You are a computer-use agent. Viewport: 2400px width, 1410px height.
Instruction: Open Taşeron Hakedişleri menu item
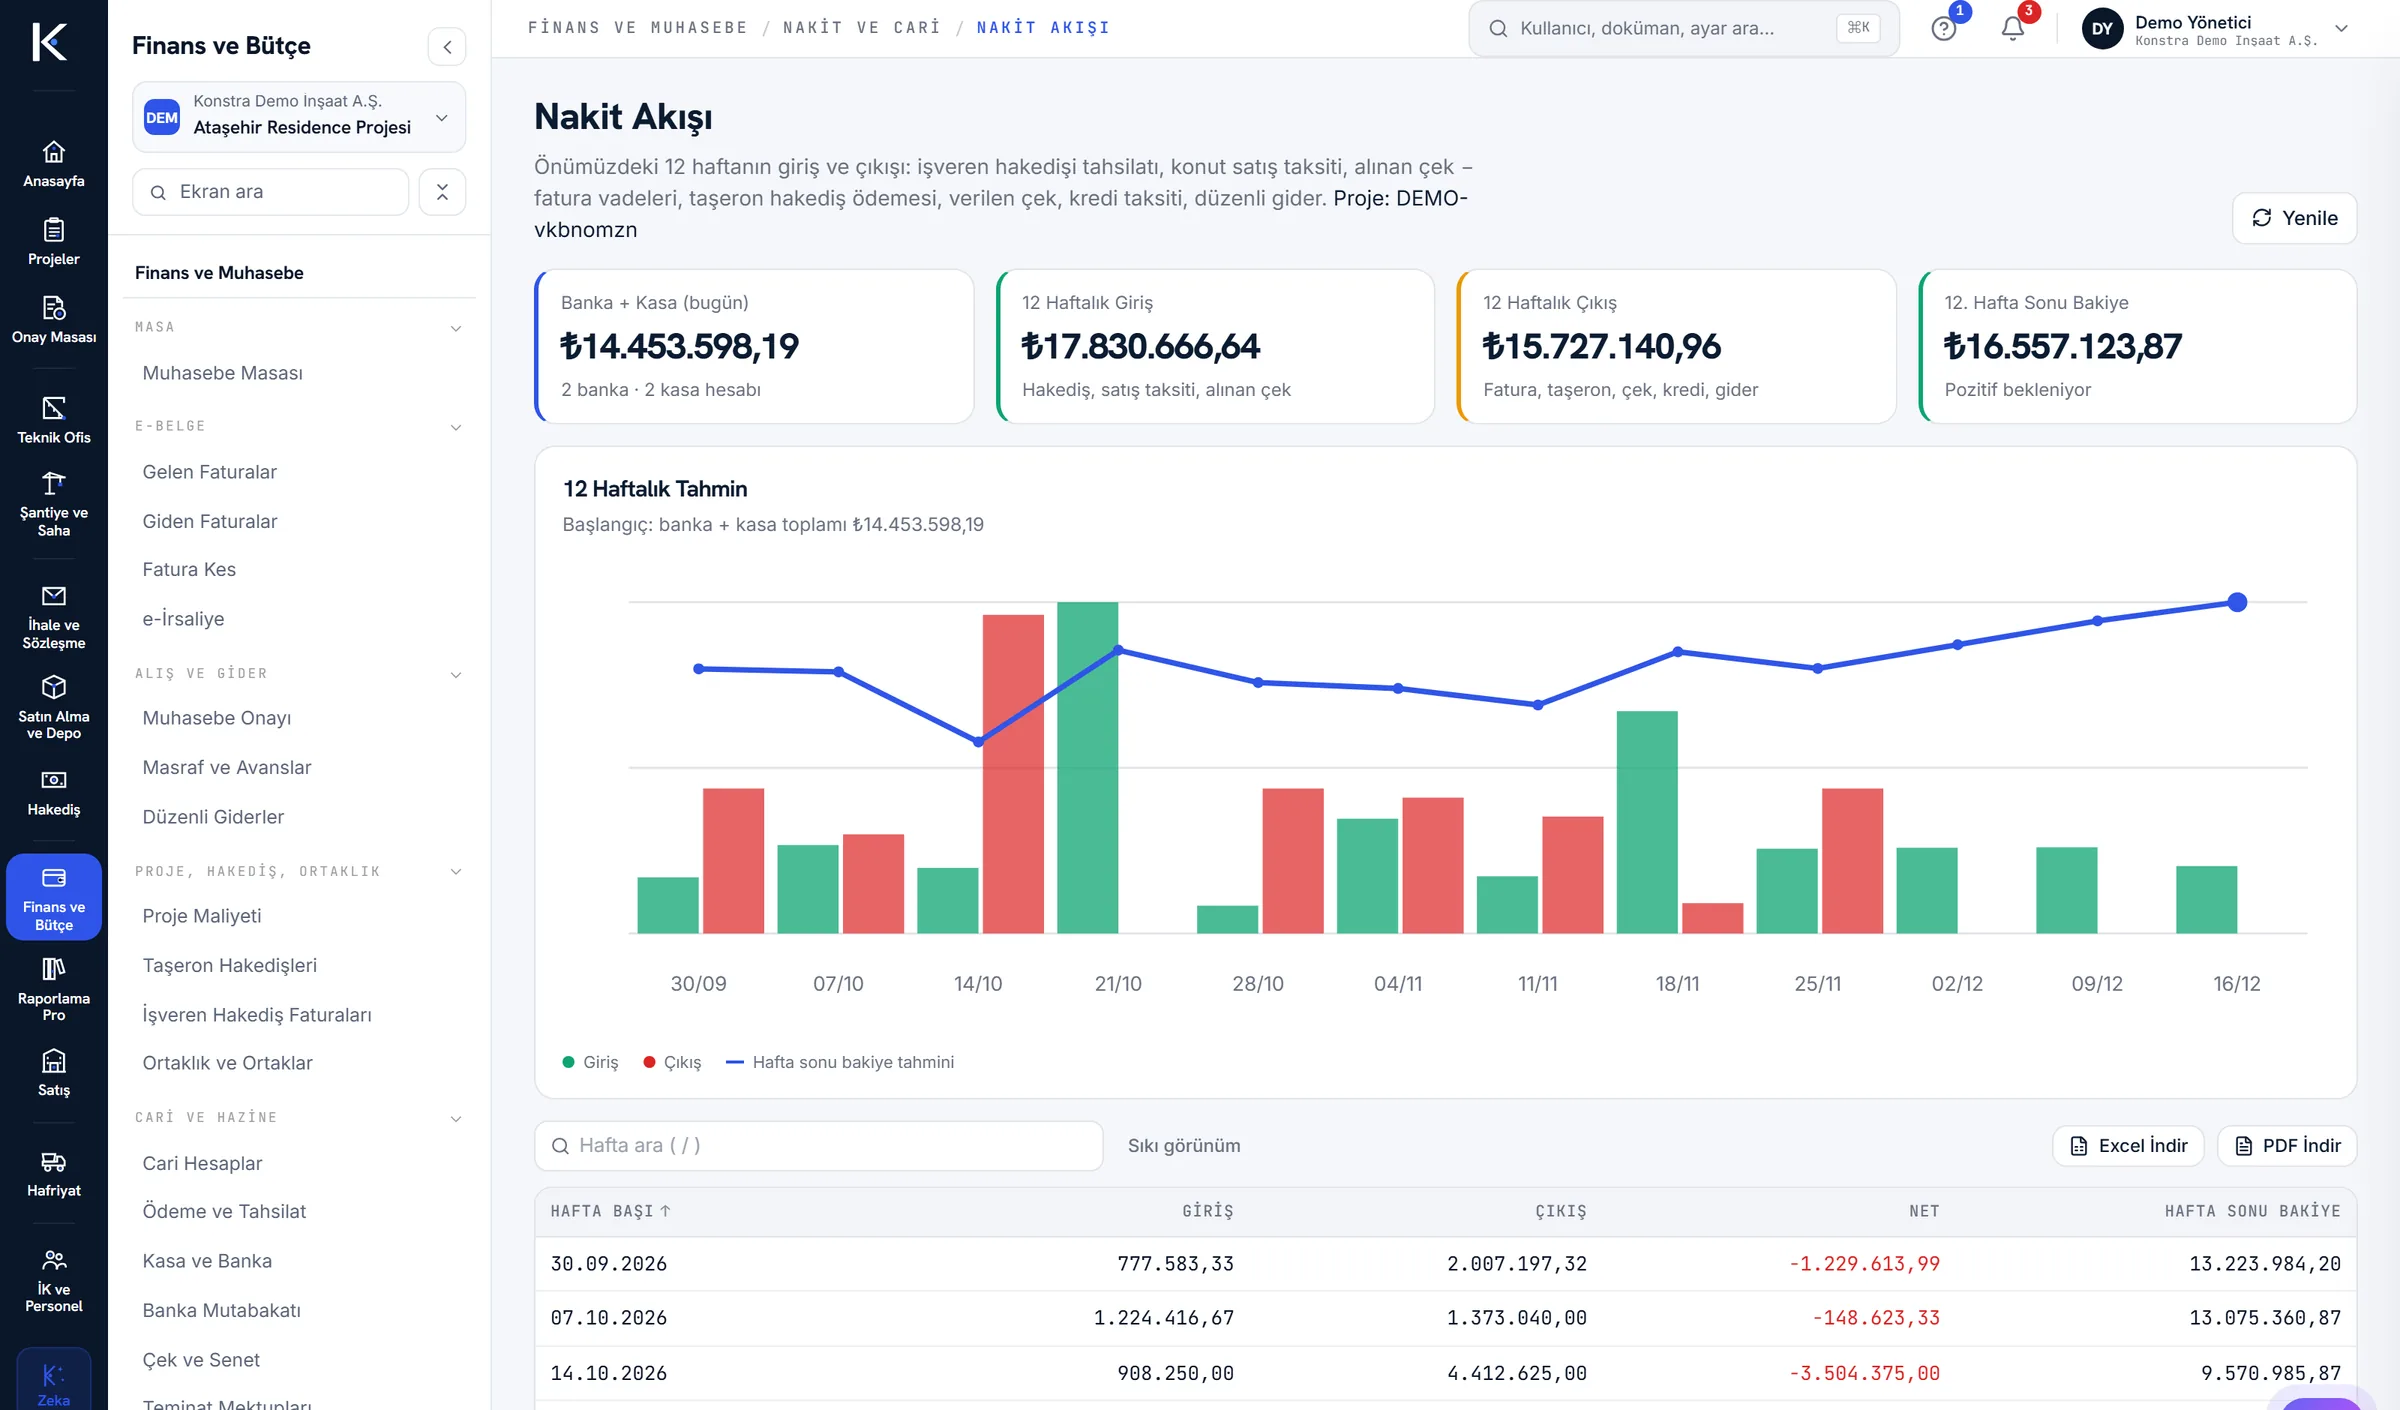tap(229, 965)
